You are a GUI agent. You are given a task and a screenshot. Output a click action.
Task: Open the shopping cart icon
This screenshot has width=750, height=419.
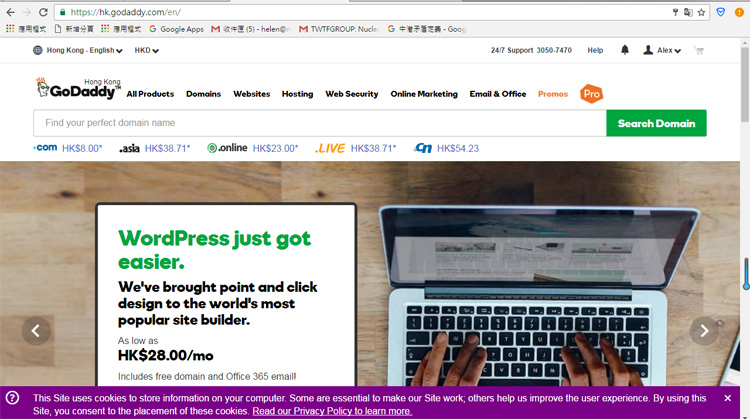(x=698, y=50)
